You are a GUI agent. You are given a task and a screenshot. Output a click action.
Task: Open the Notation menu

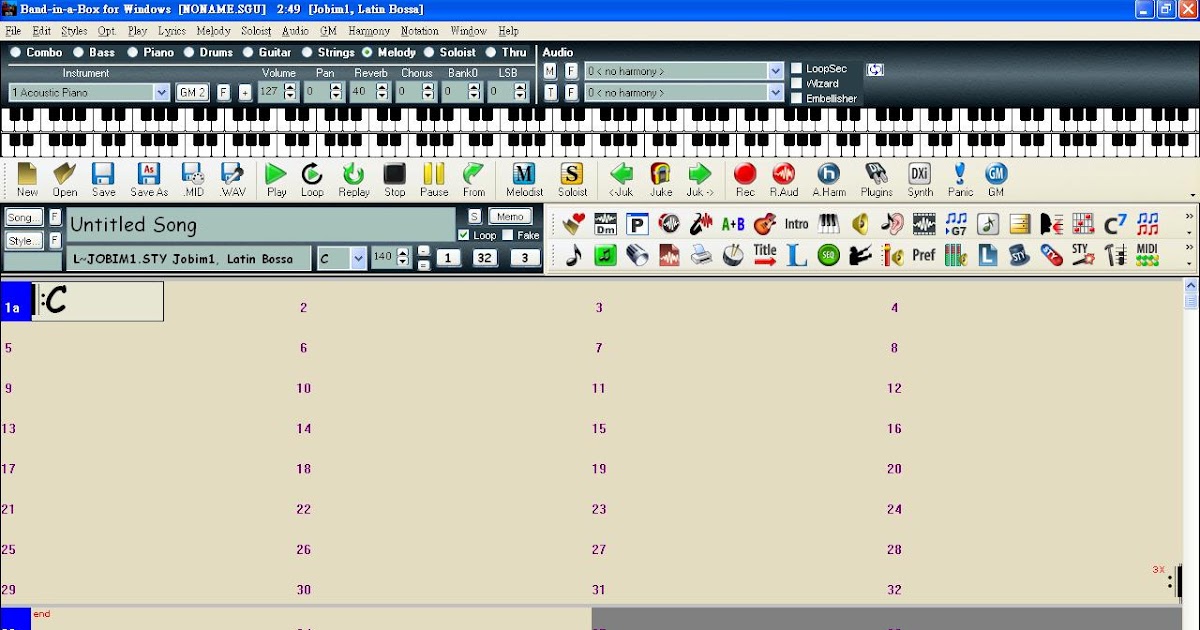[x=420, y=31]
